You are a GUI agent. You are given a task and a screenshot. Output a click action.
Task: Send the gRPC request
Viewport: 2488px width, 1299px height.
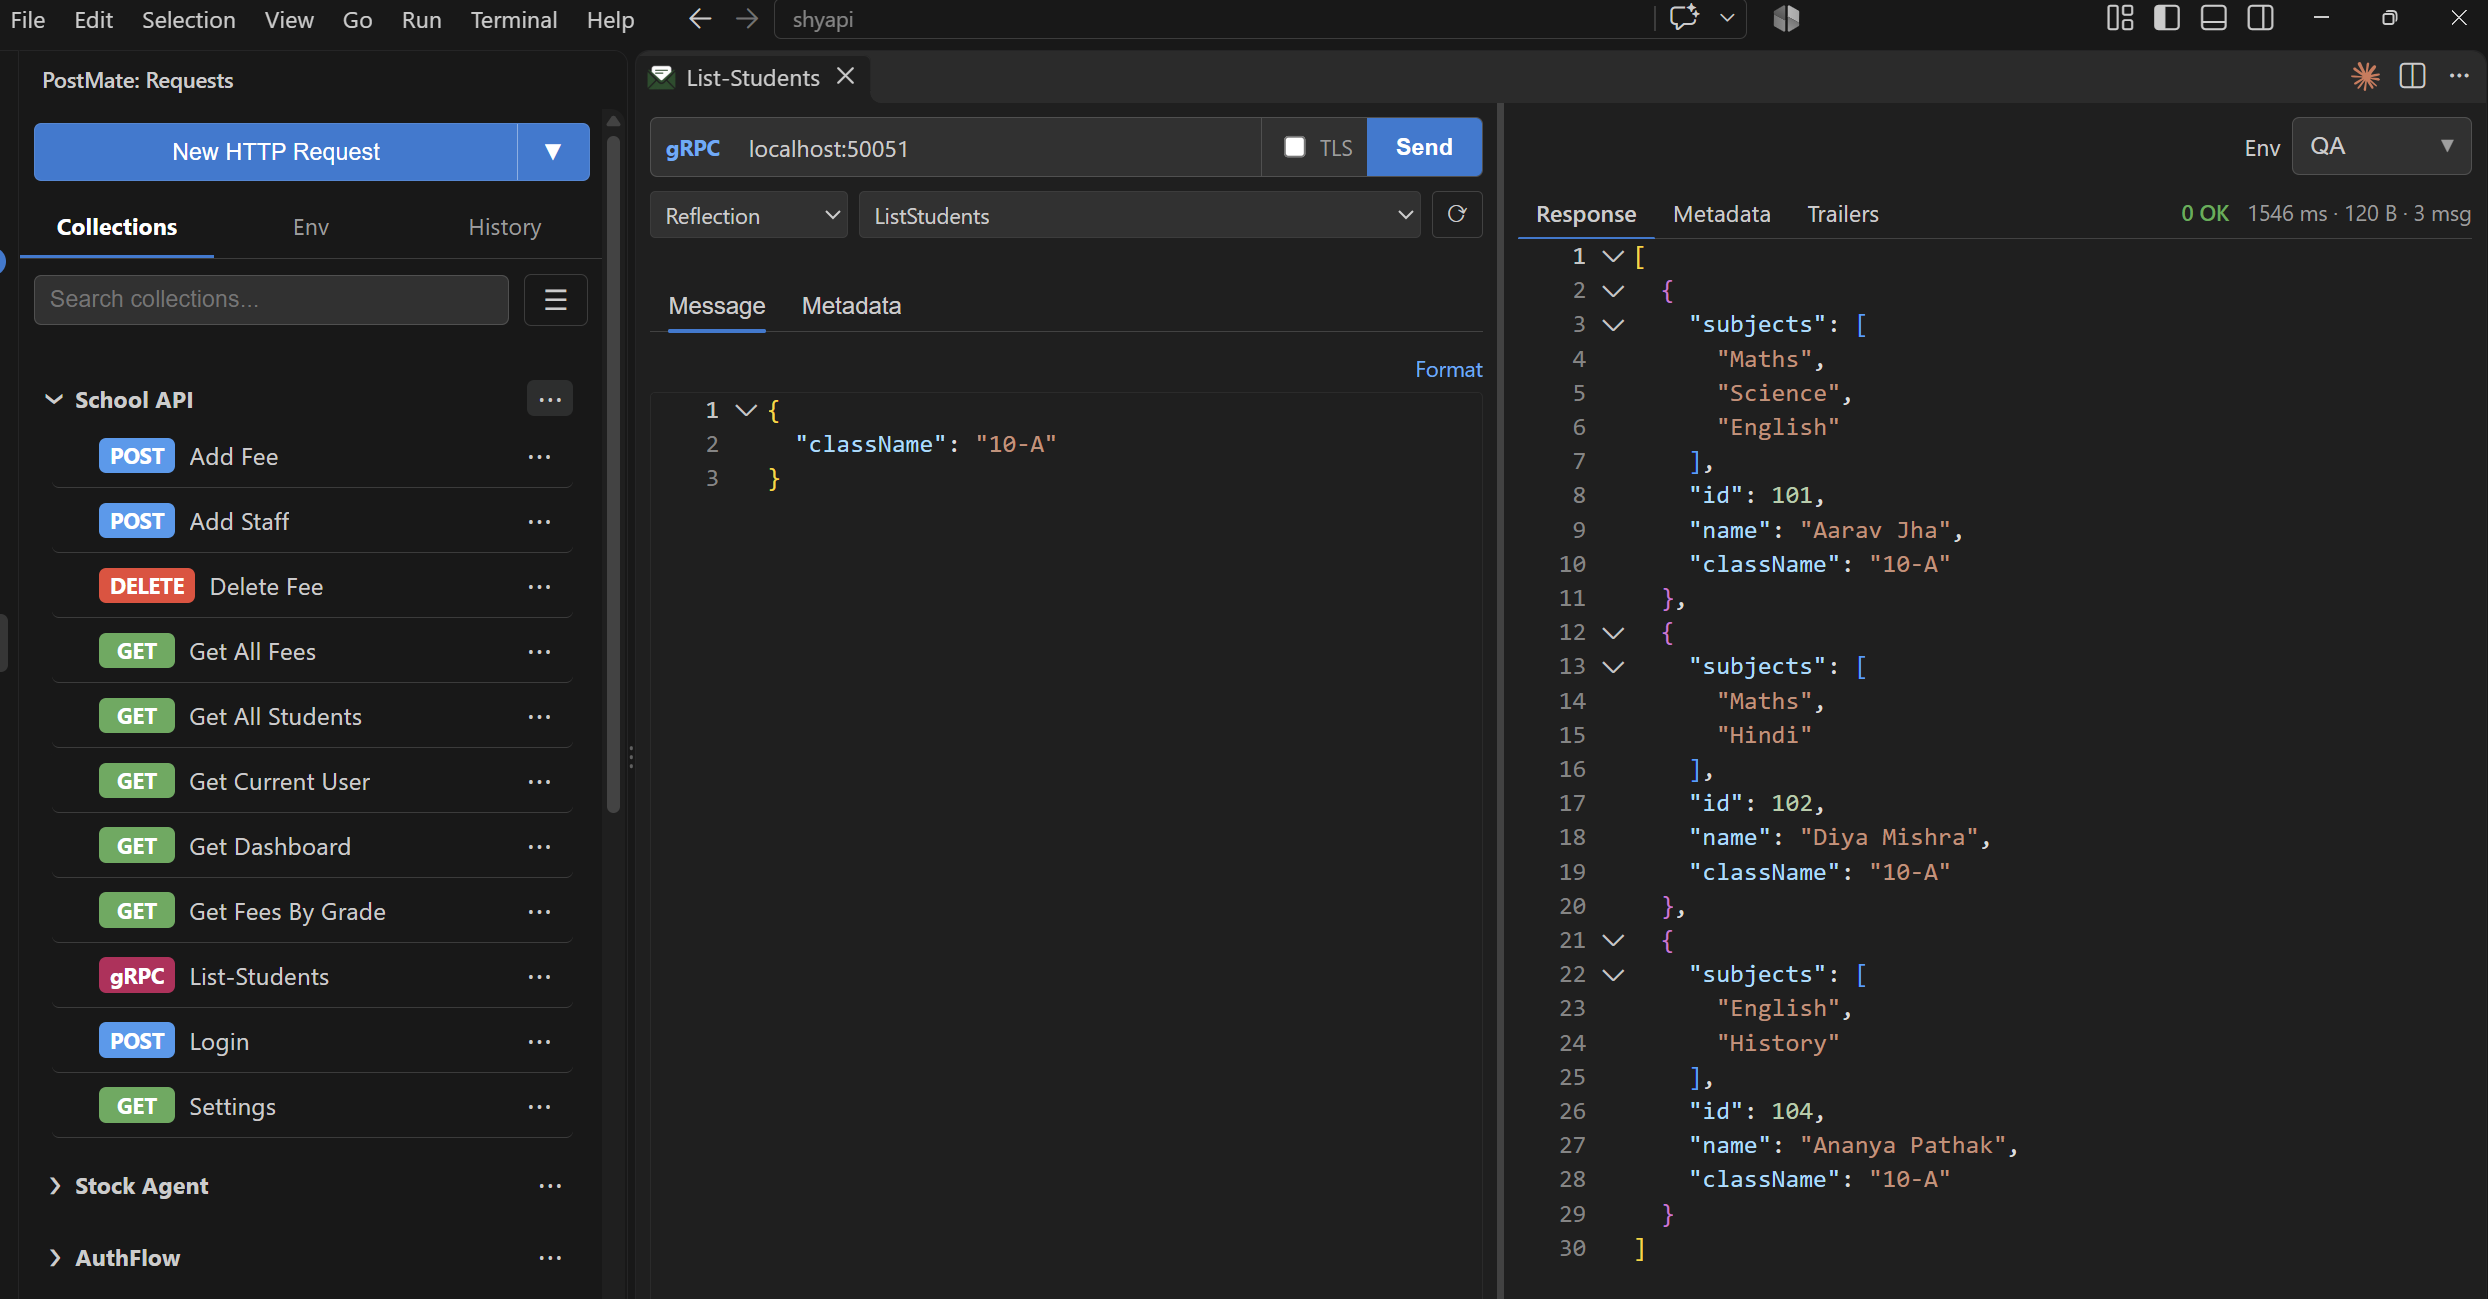click(x=1424, y=147)
